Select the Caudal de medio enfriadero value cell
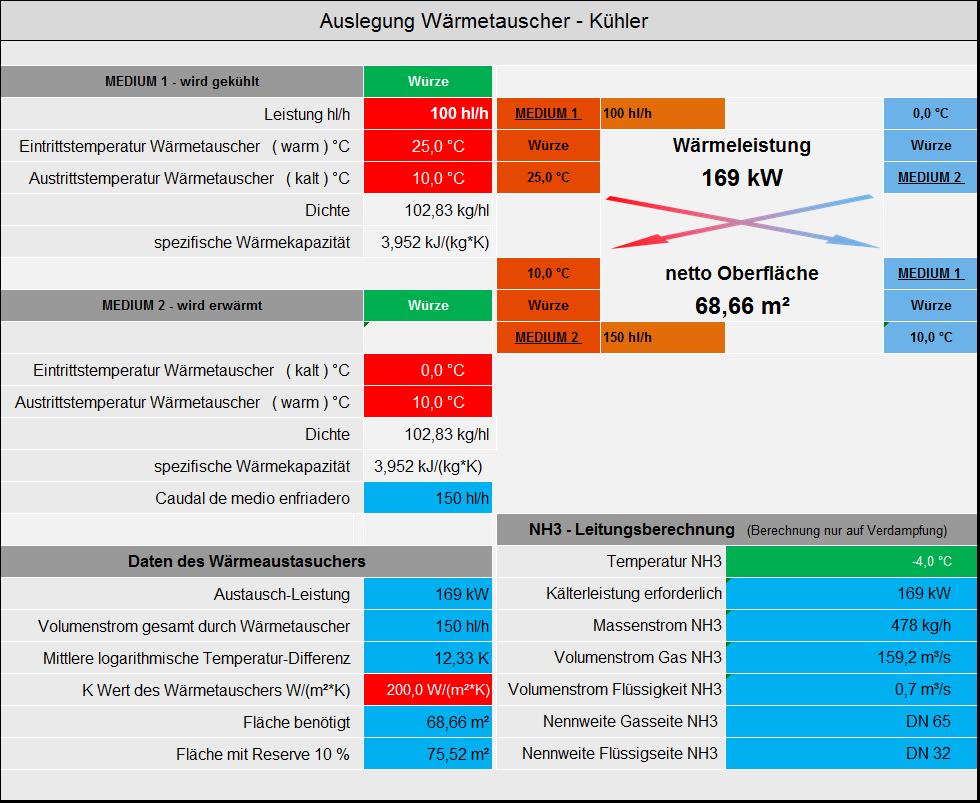Image resolution: width=980 pixels, height=803 pixels. [428, 498]
